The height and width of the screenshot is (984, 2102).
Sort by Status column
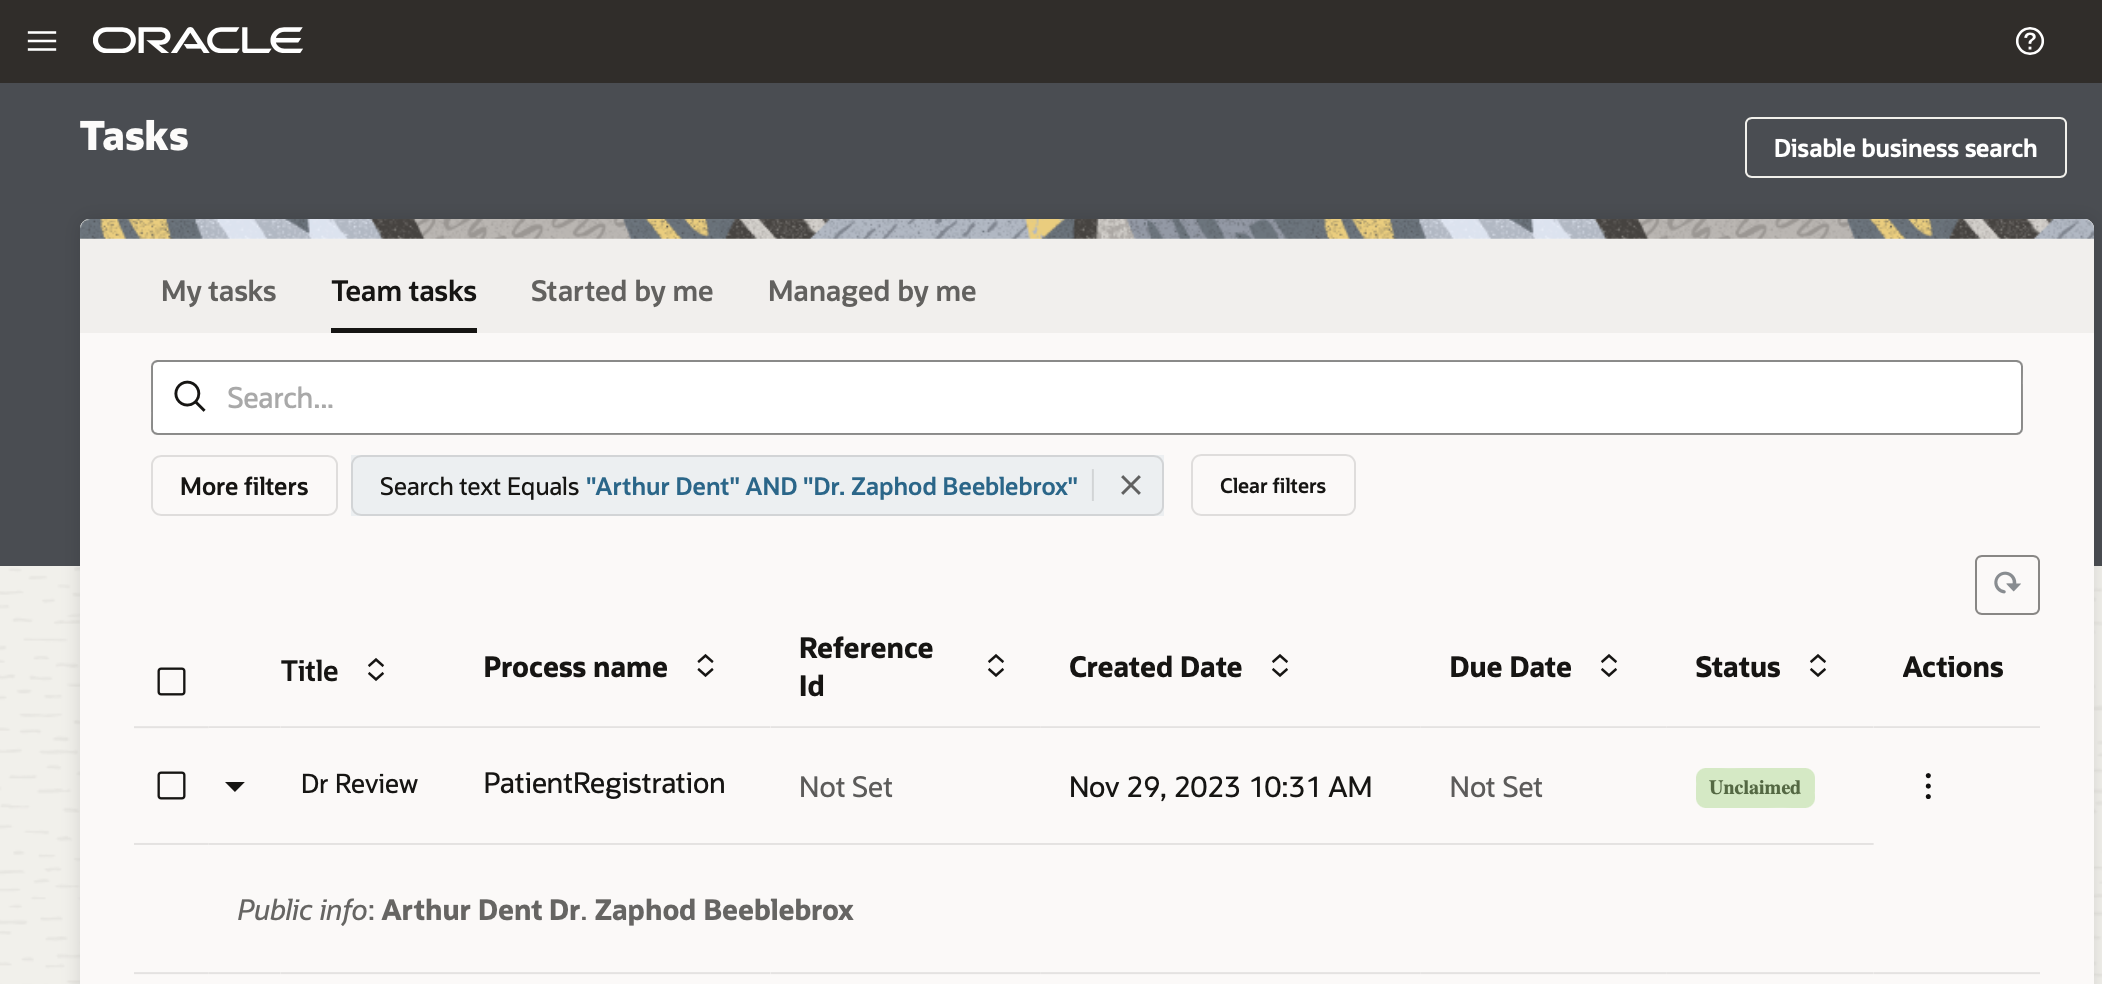click(x=1817, y=667)
